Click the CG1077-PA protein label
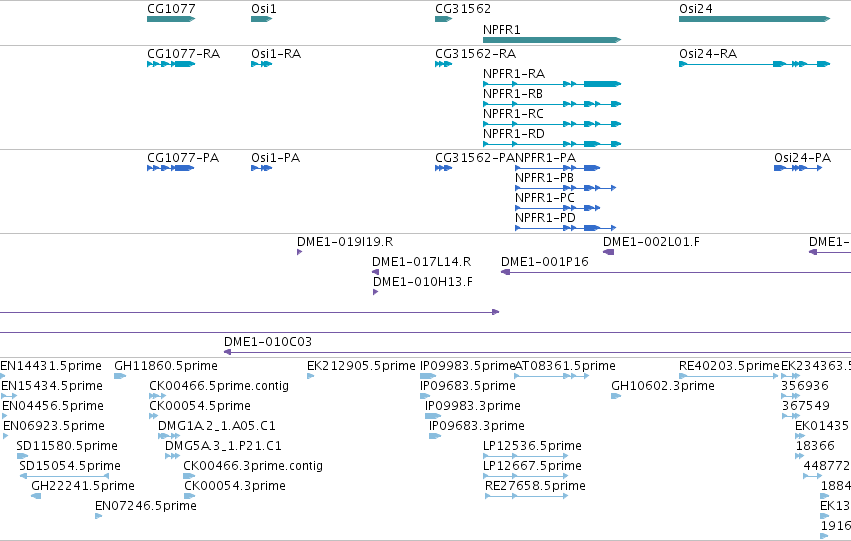This screenshot has height=541, width=851. [183, 158]
